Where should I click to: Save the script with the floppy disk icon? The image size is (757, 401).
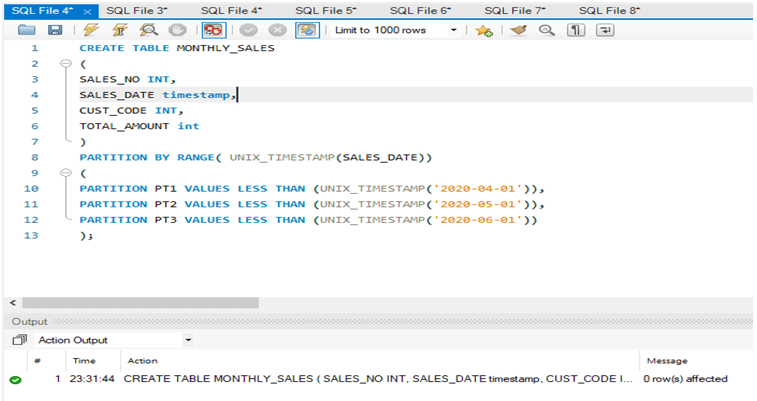point(54,30)
